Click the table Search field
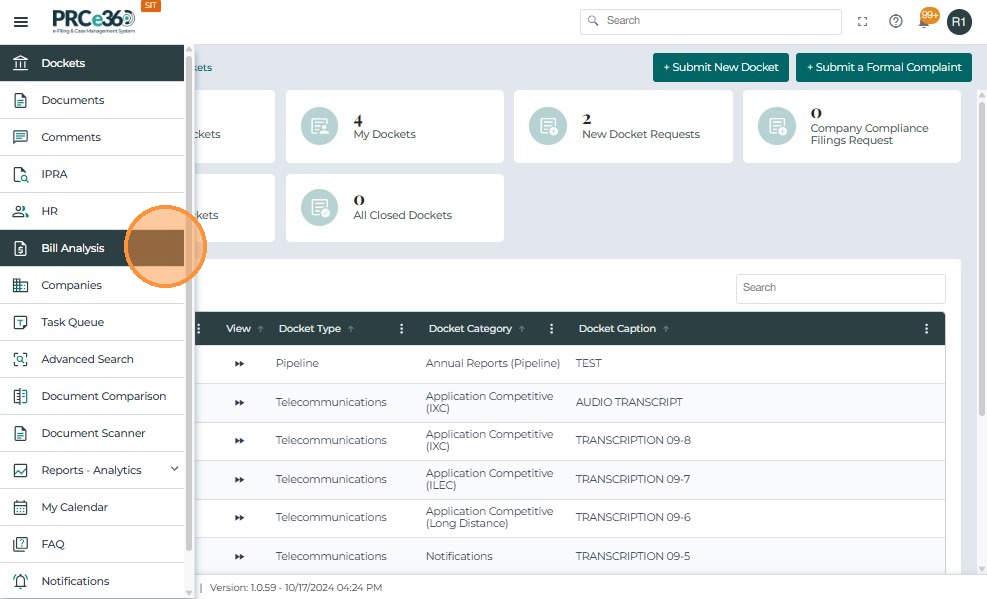This screenshot has width=987, height=599. 840,288
